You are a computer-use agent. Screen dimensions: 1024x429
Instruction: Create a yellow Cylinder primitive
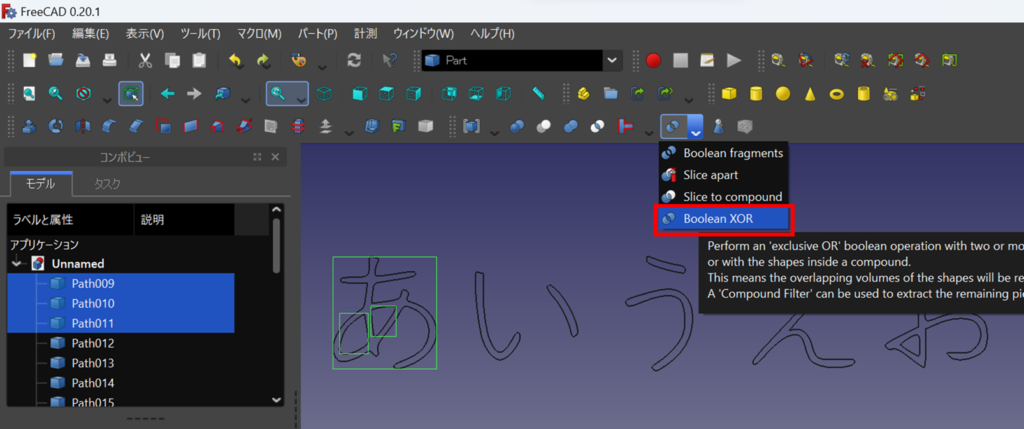point(756,93)
